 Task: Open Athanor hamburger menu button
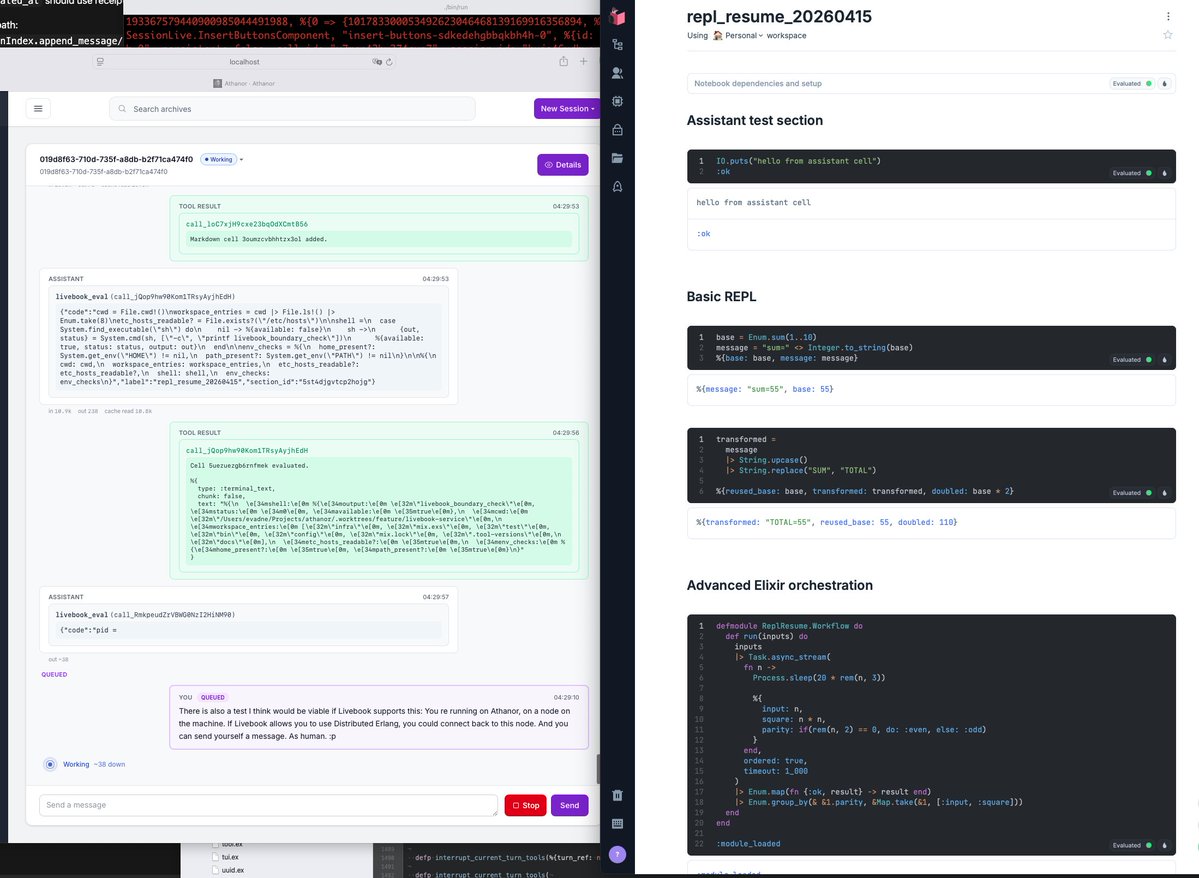(x=38, y=109)
